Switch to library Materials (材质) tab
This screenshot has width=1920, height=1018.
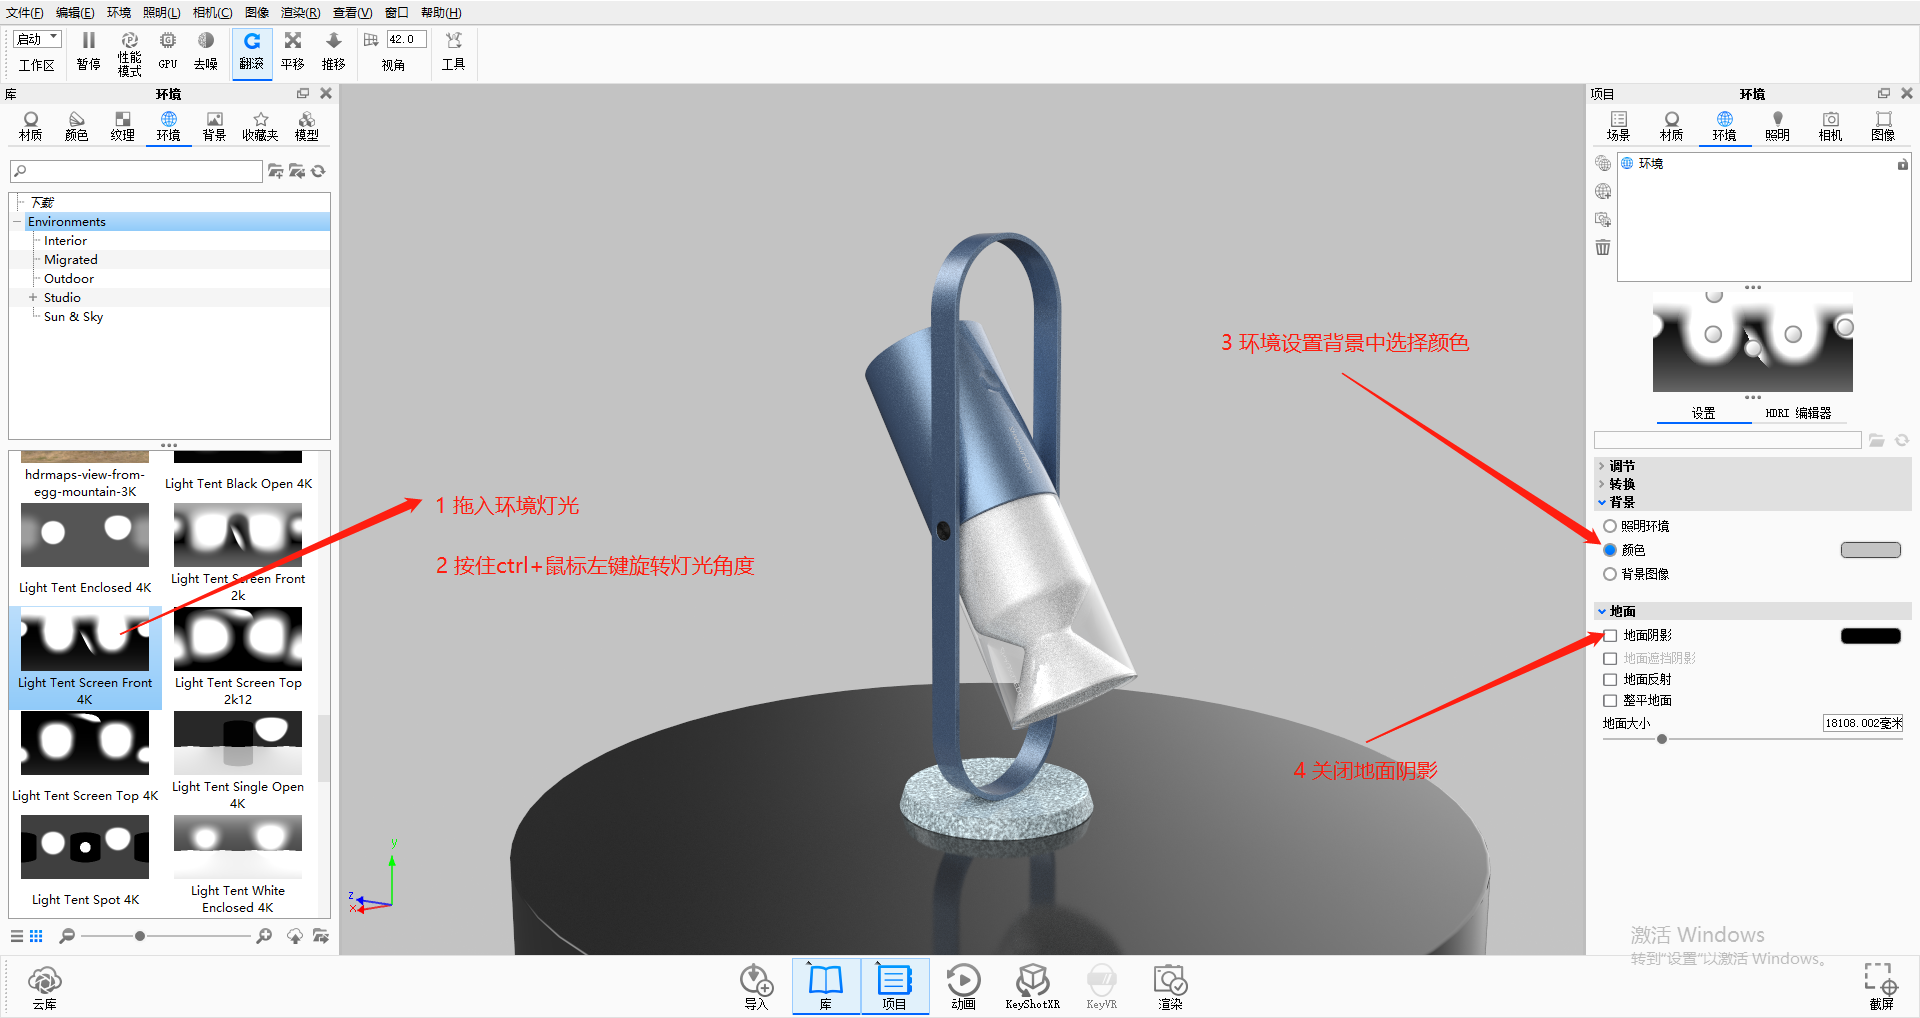(31, 127)
